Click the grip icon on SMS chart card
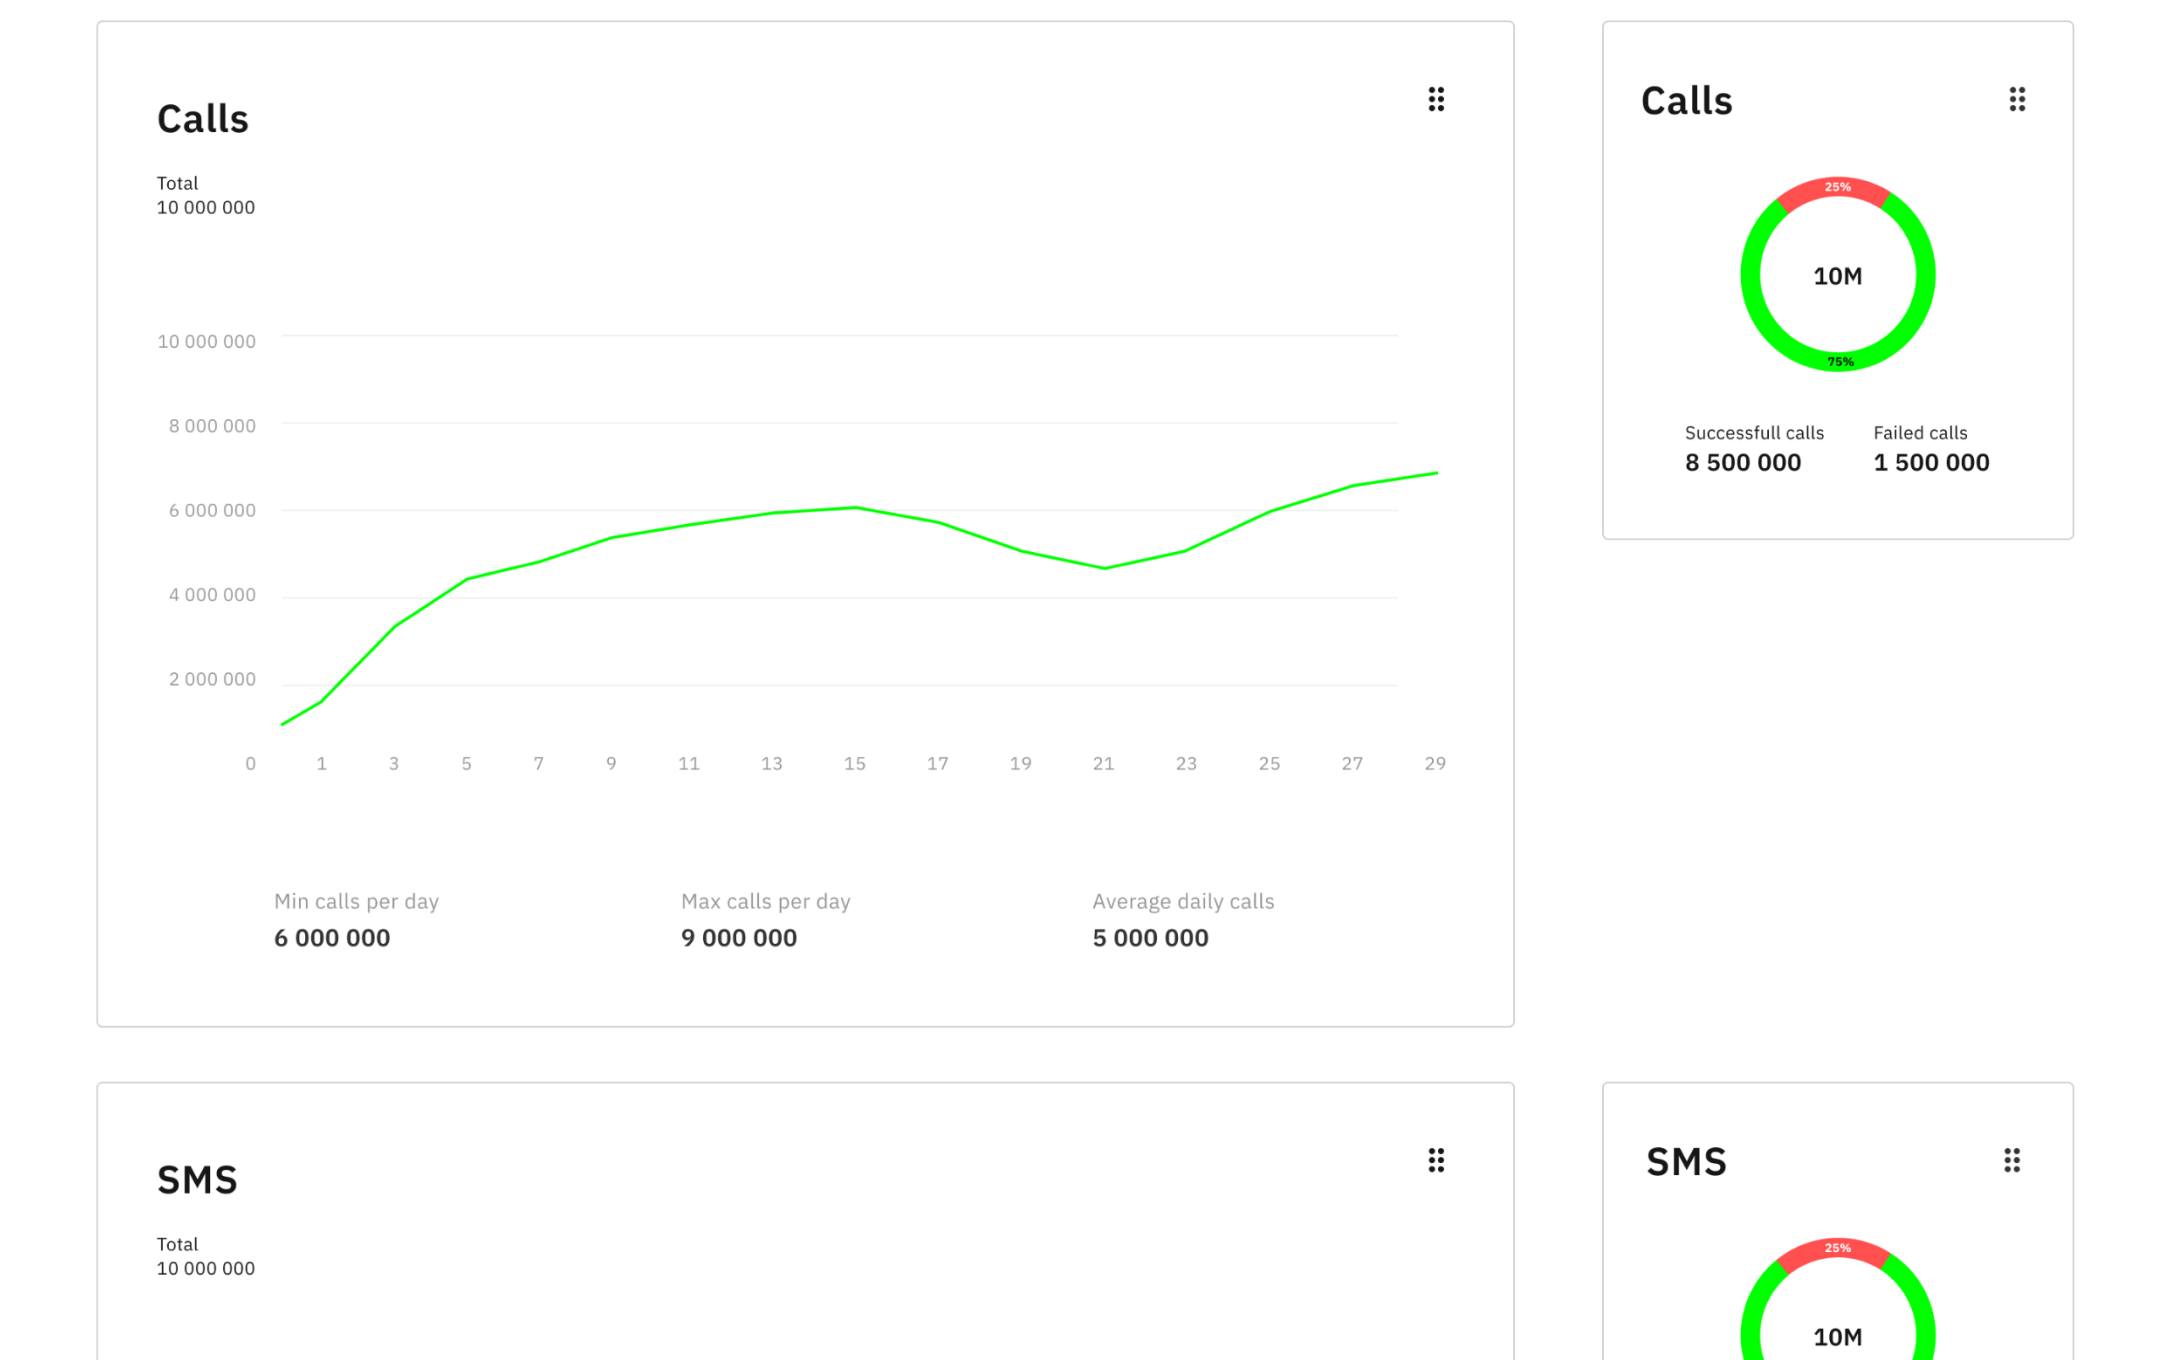 tap(1436, 1160)
